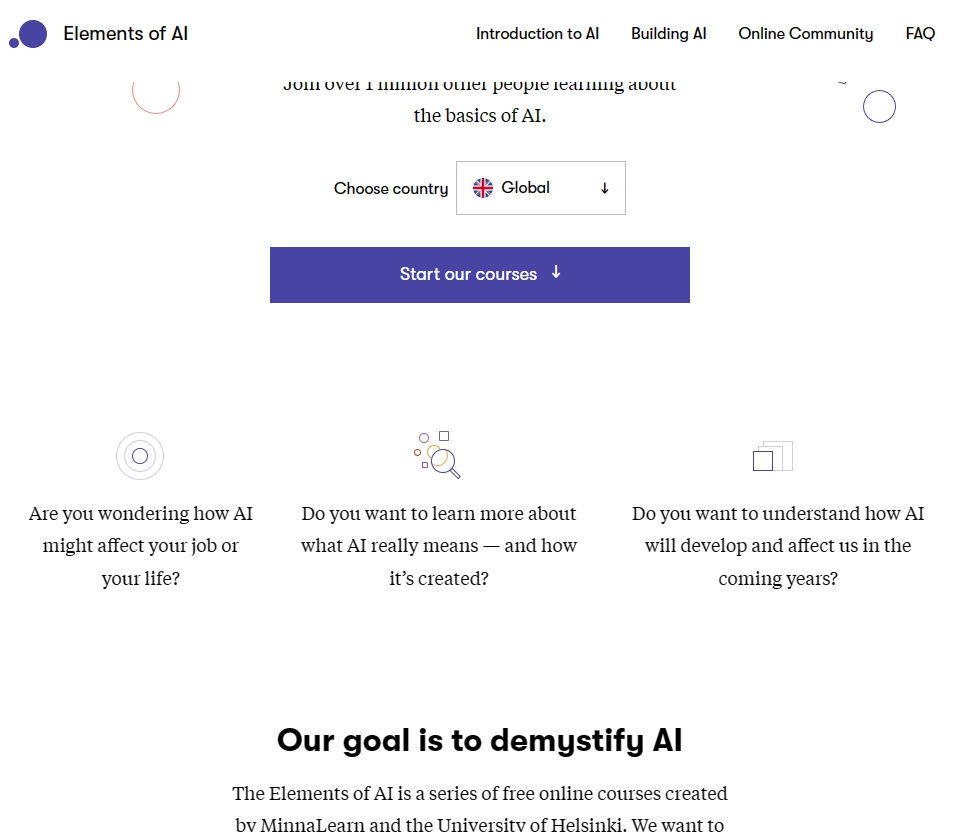Open the FAQ navigation link
968x832 pixels.
pos(920,34)
